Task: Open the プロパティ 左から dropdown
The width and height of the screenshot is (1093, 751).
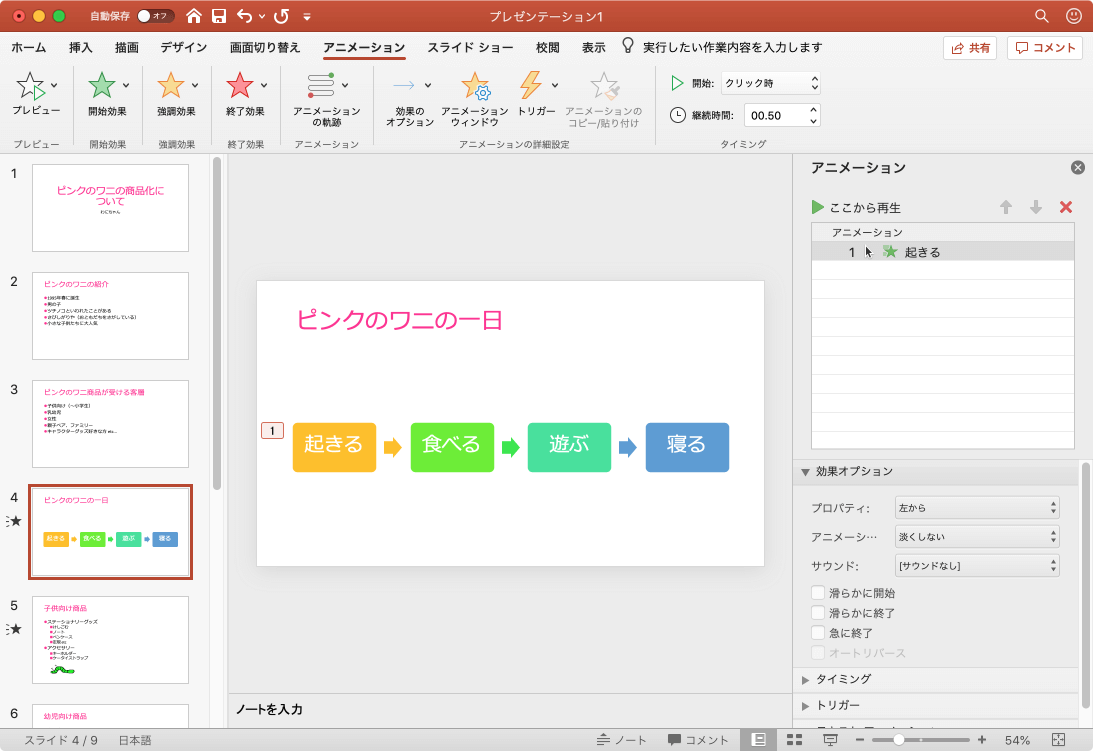Action: coord(977,508)
